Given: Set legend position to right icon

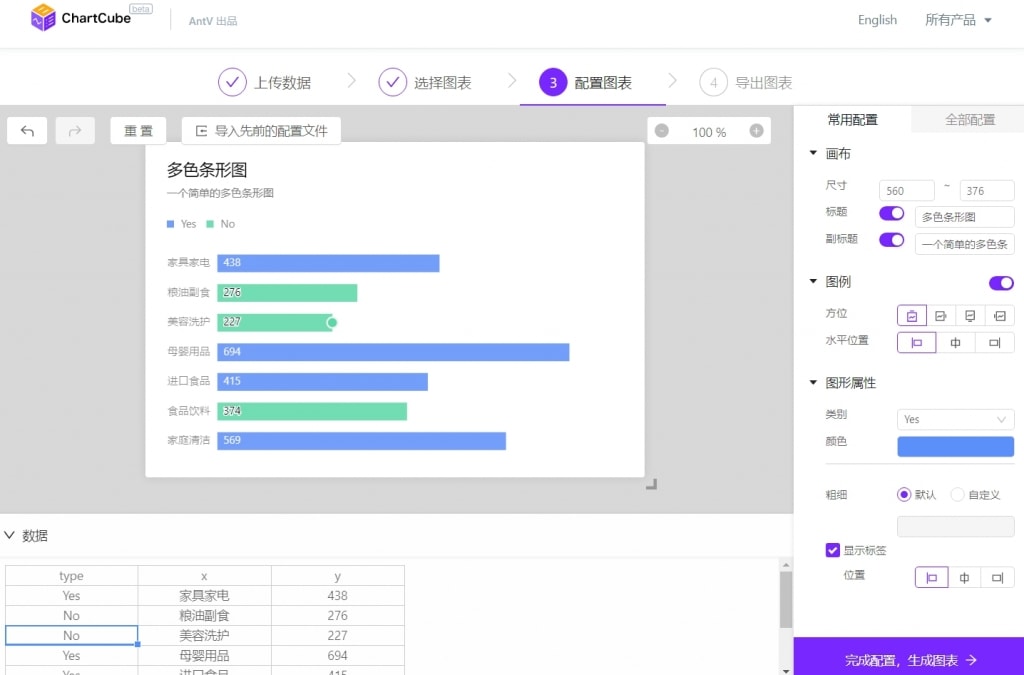Looking at the screenshot, I should tap(941, 316).
